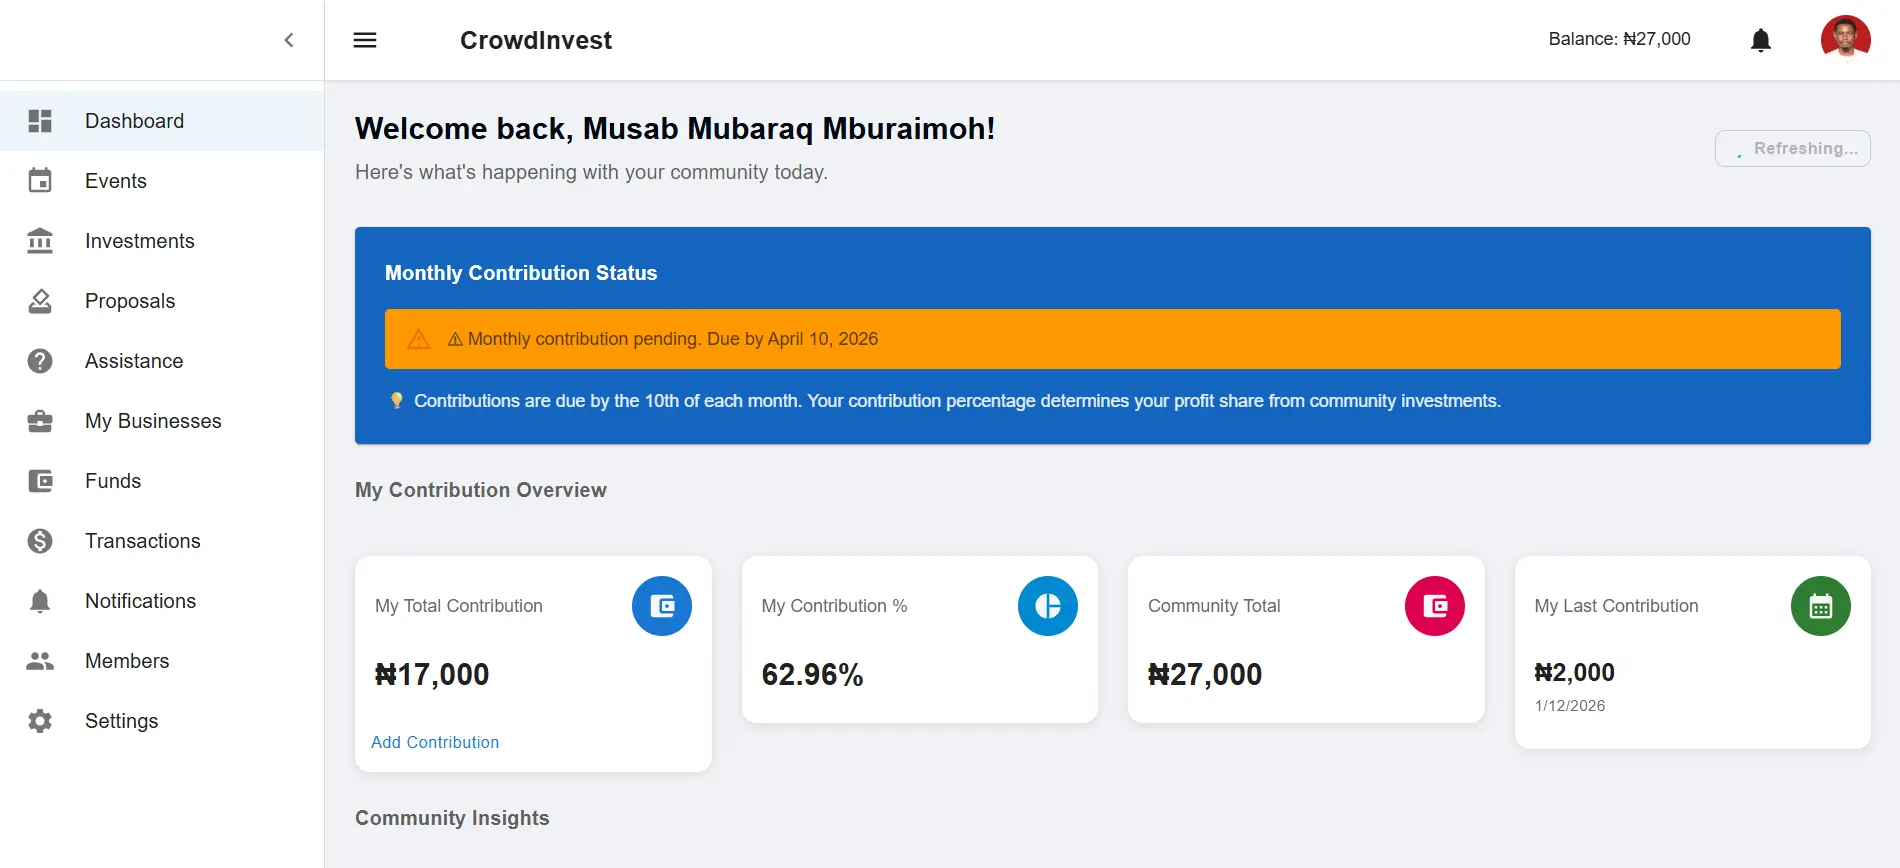1900x868 pixels.
Task: Click the green calendar icon on My Last Contribution
Action: pos(1820,606)
